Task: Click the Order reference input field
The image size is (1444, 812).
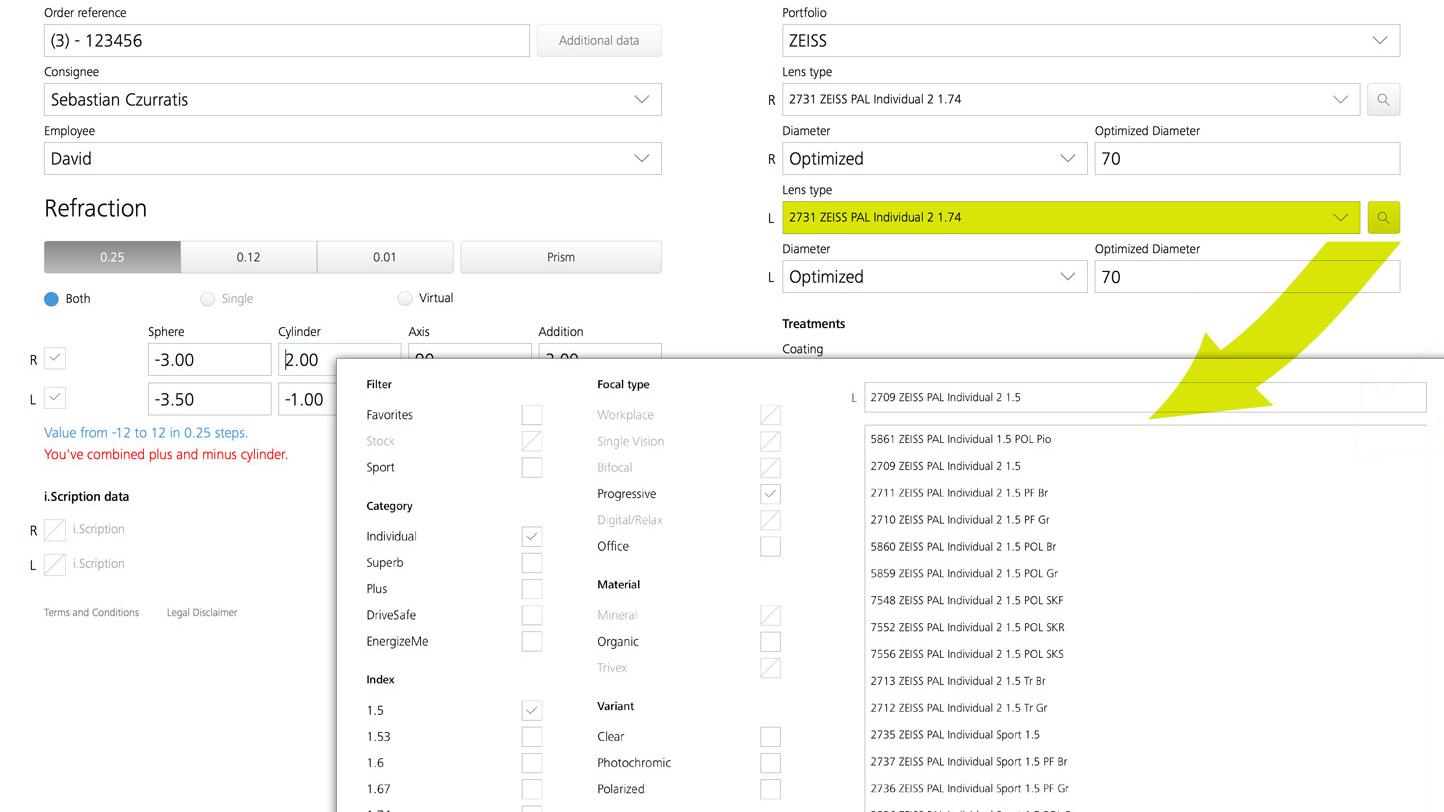Action: click(x=287, y=41)
